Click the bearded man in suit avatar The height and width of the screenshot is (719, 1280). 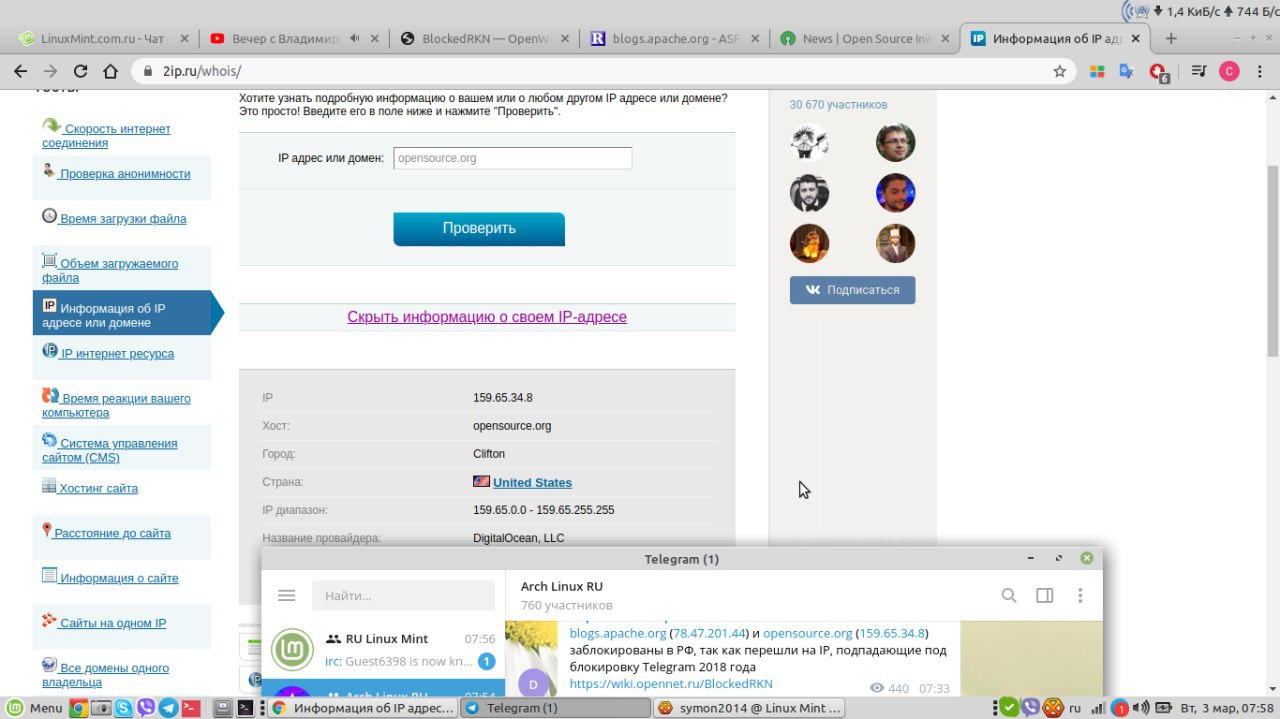tap(809, 193)
